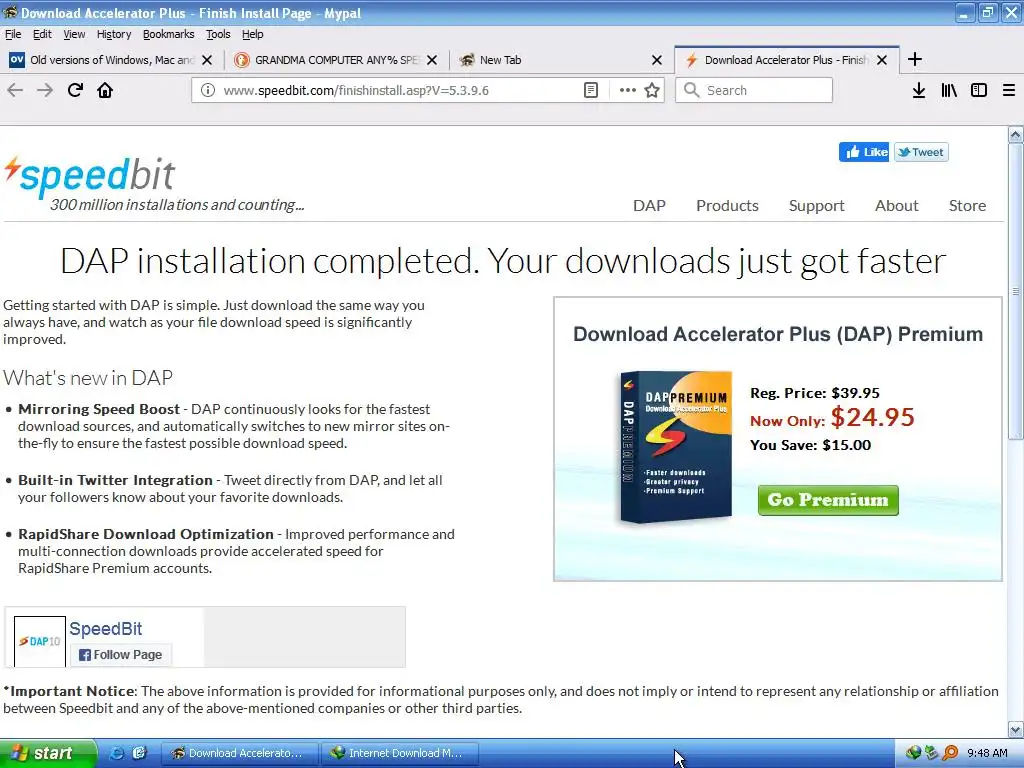Click the page scrollbar up arrow

[x=1016, y=135]
